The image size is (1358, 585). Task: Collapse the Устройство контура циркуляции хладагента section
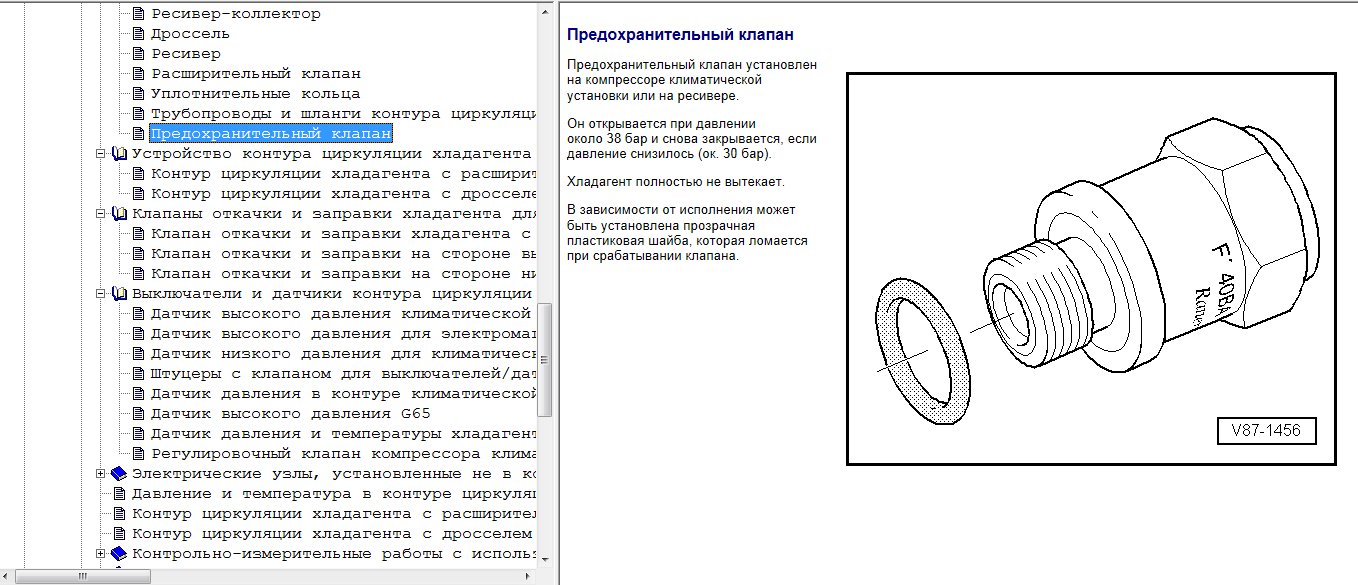pyautogui.click(x=100, y=154)
